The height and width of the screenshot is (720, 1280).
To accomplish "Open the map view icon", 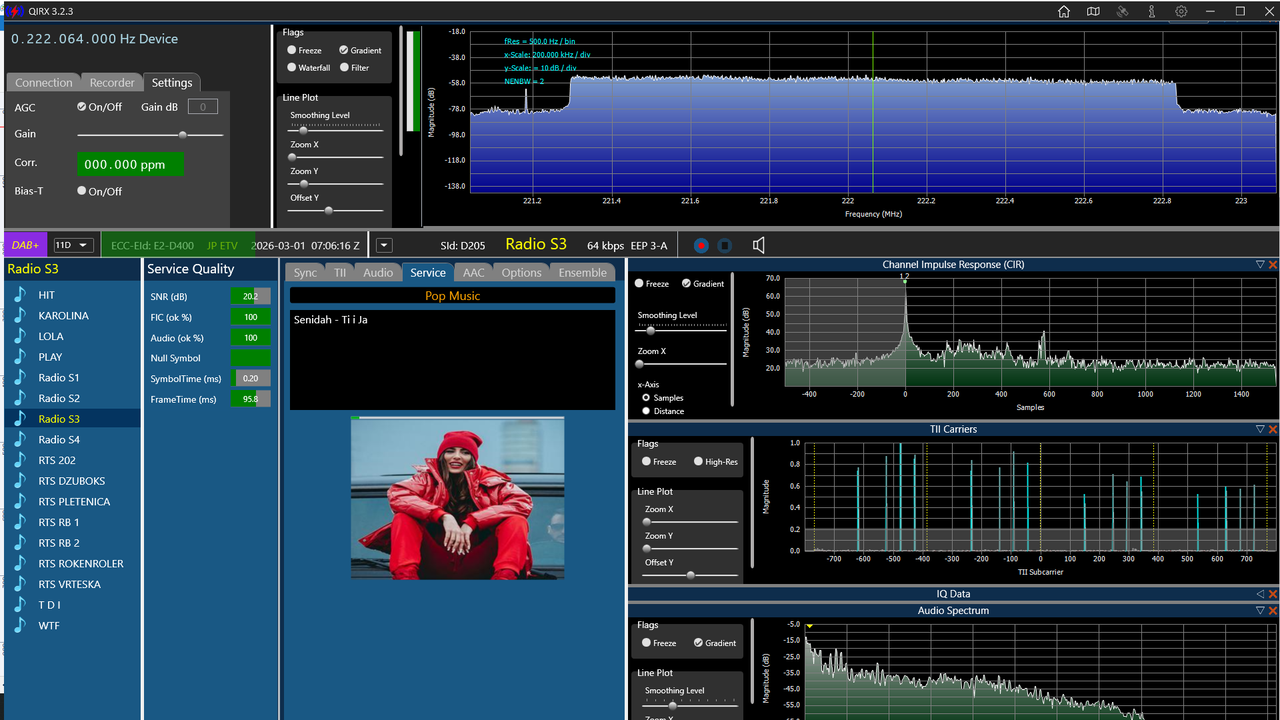I will 1093,12.
